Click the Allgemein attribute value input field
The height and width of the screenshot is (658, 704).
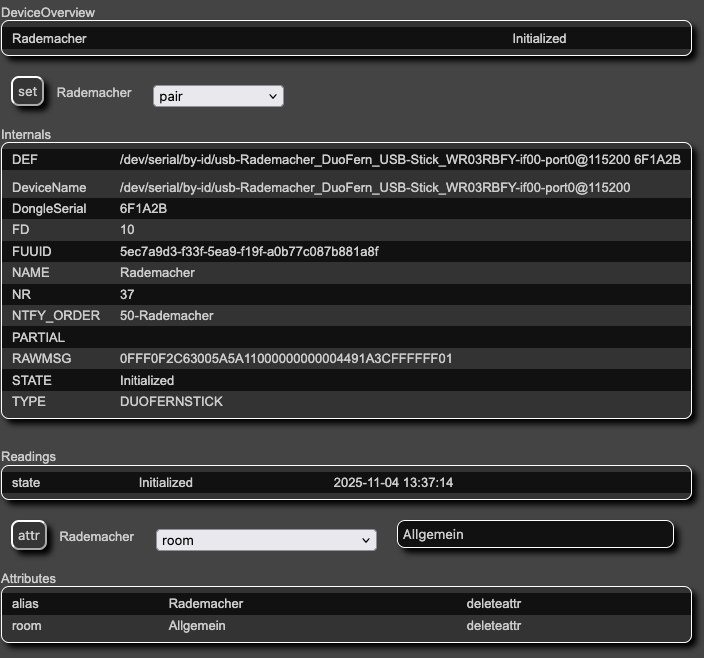(x=535, y=534)
